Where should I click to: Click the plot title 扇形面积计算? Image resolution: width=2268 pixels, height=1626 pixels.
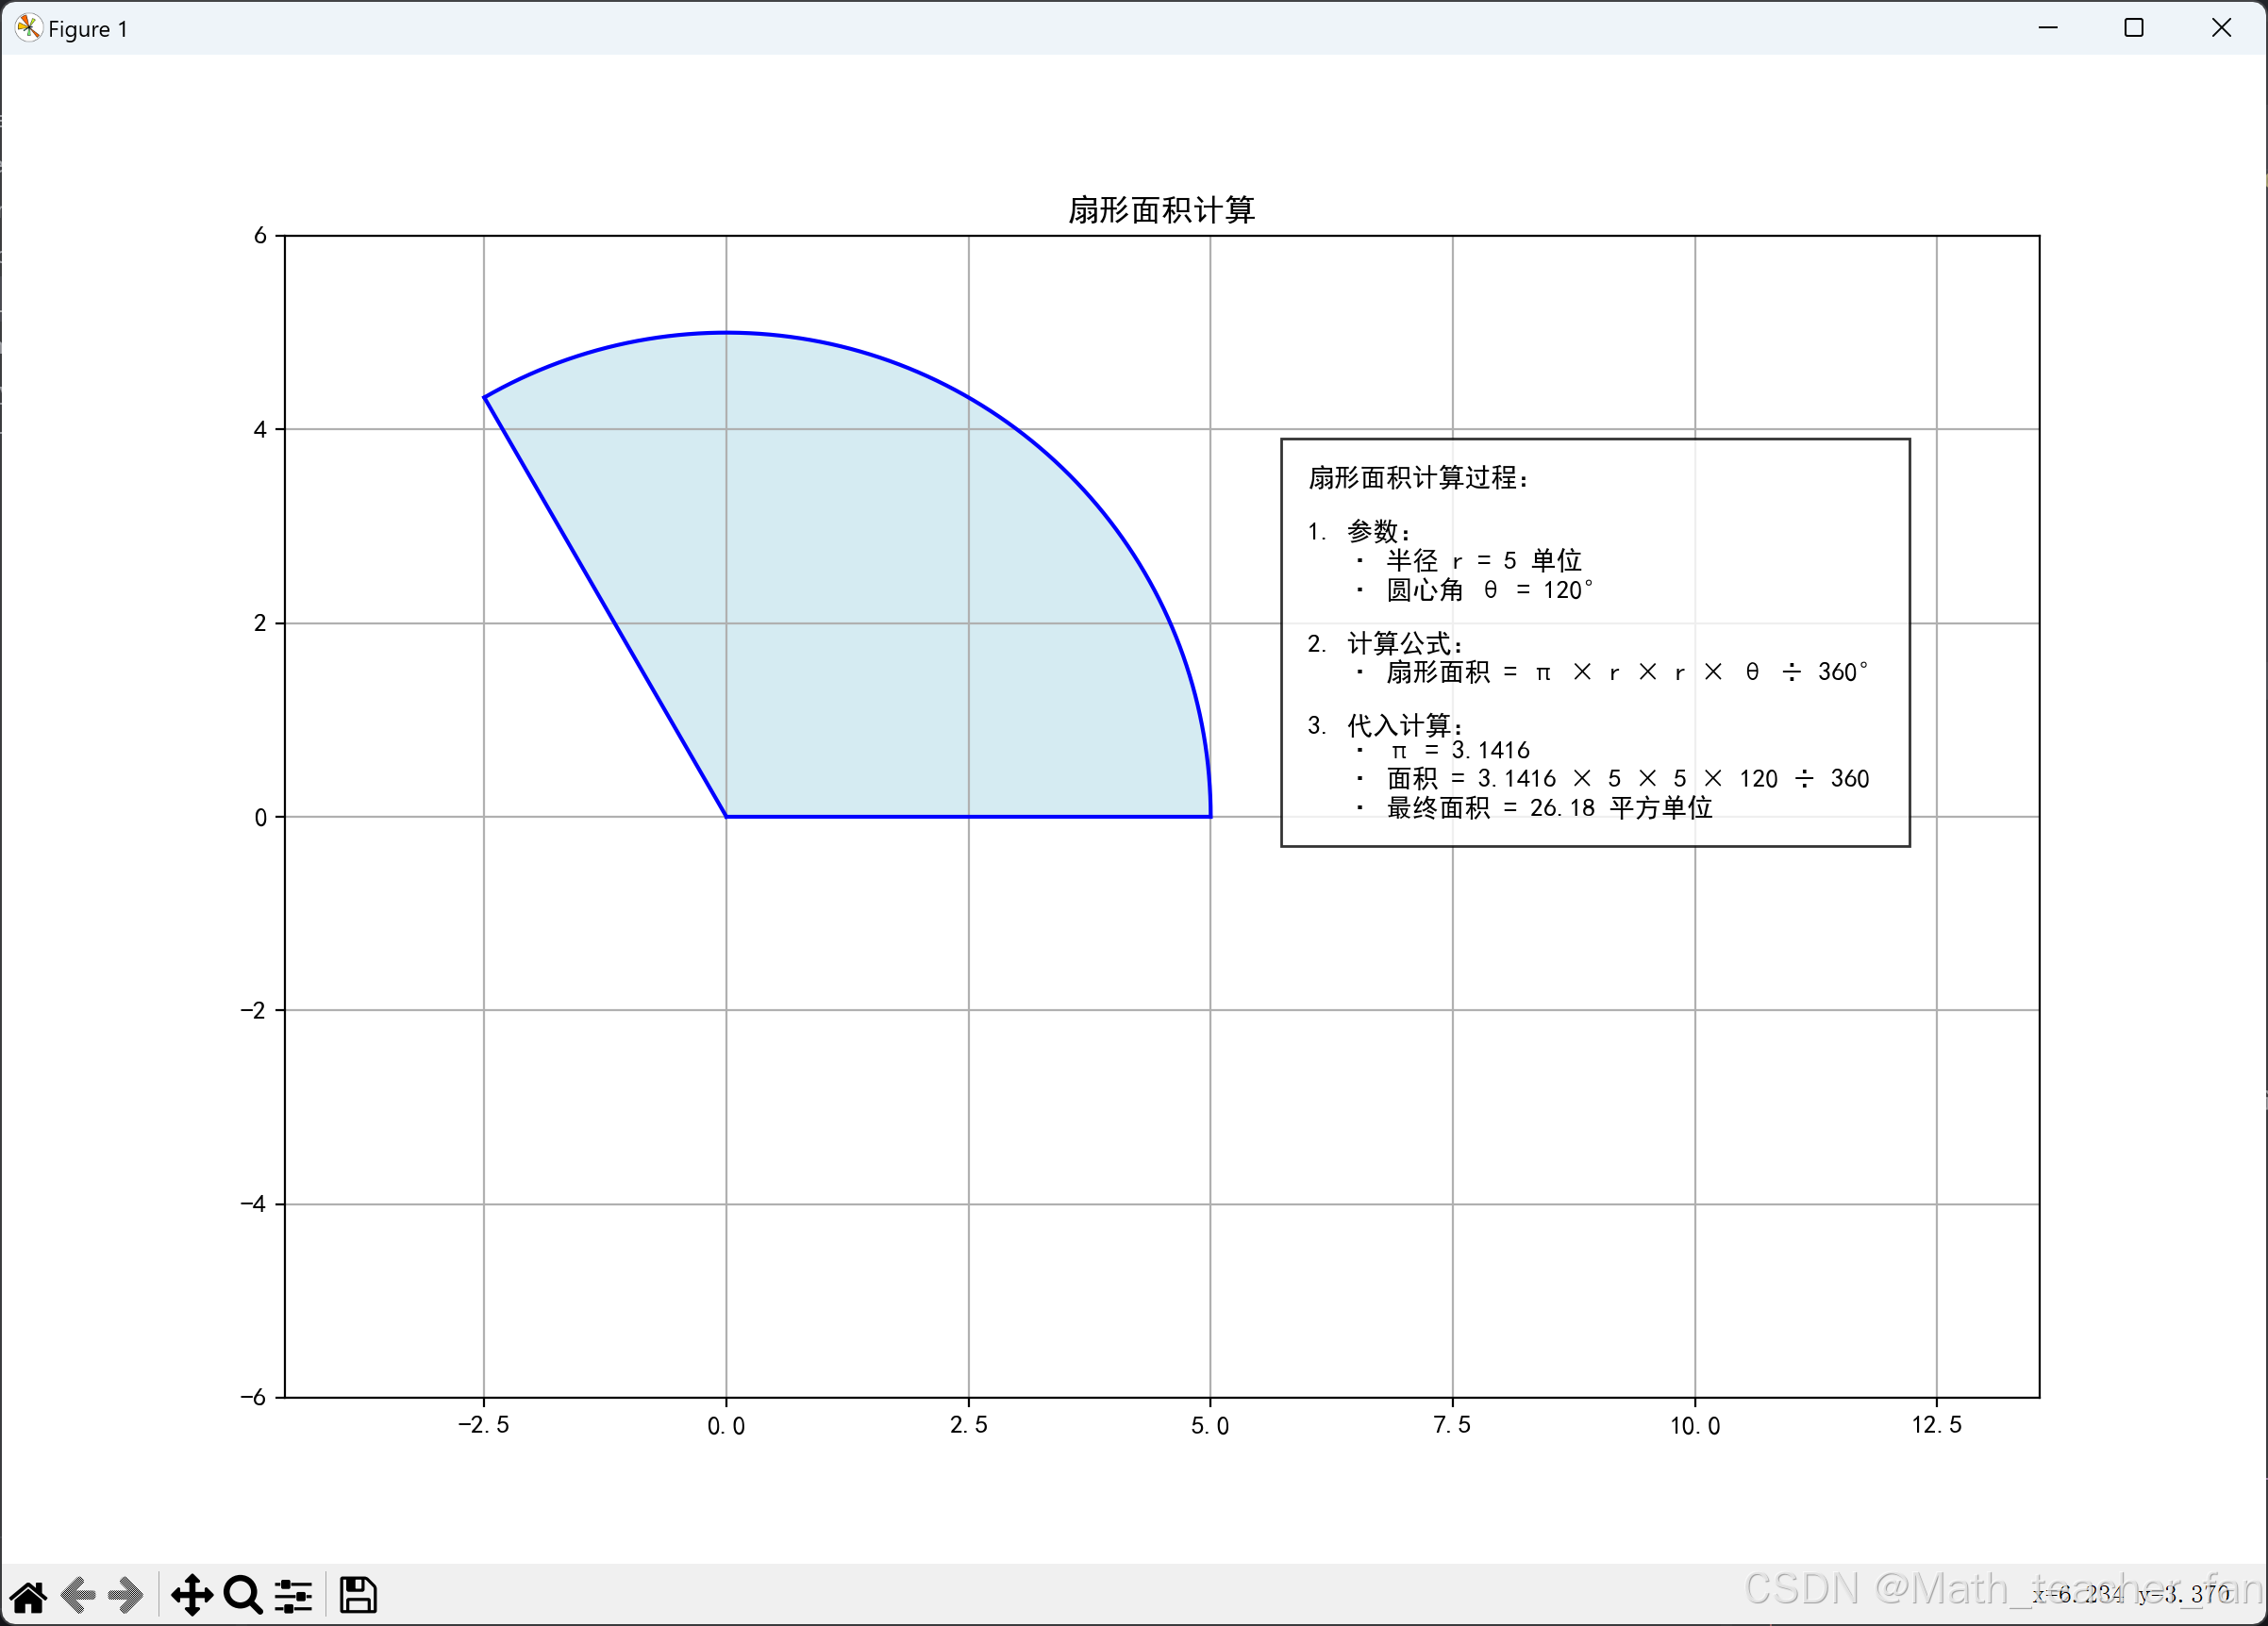[x=1161, y=210]
